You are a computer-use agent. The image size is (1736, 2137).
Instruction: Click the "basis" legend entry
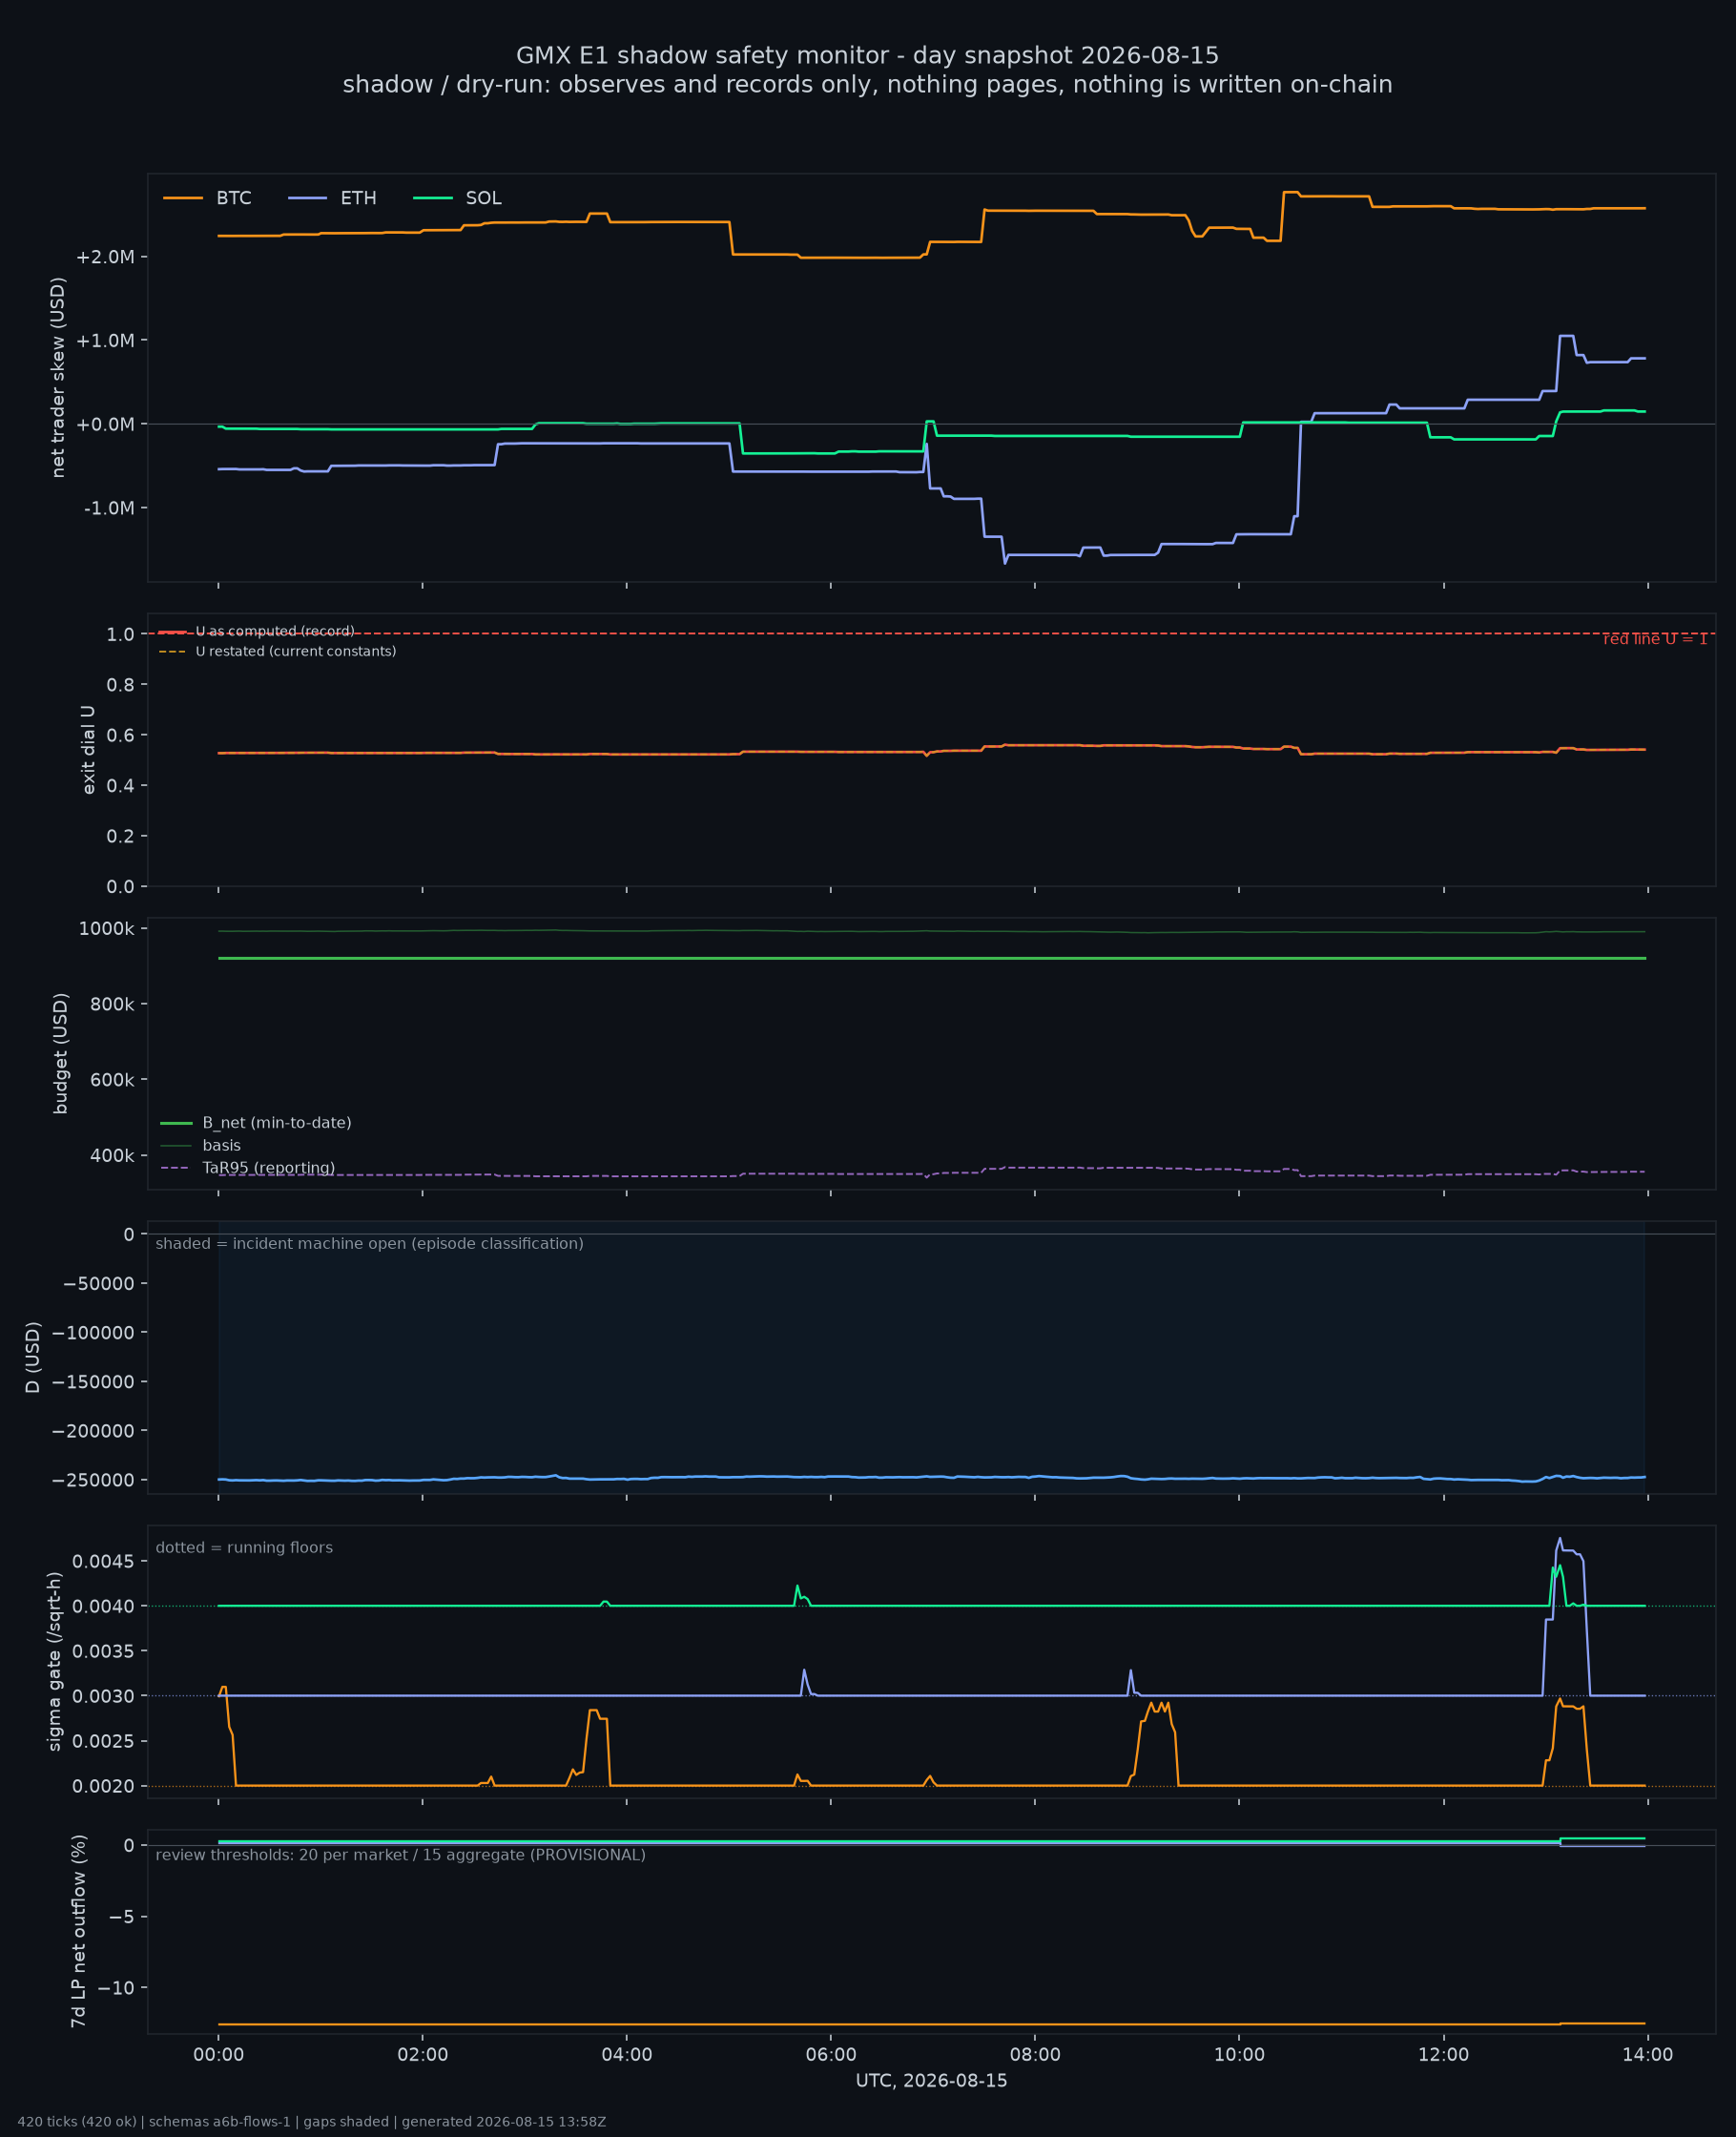click(222, 1145)
